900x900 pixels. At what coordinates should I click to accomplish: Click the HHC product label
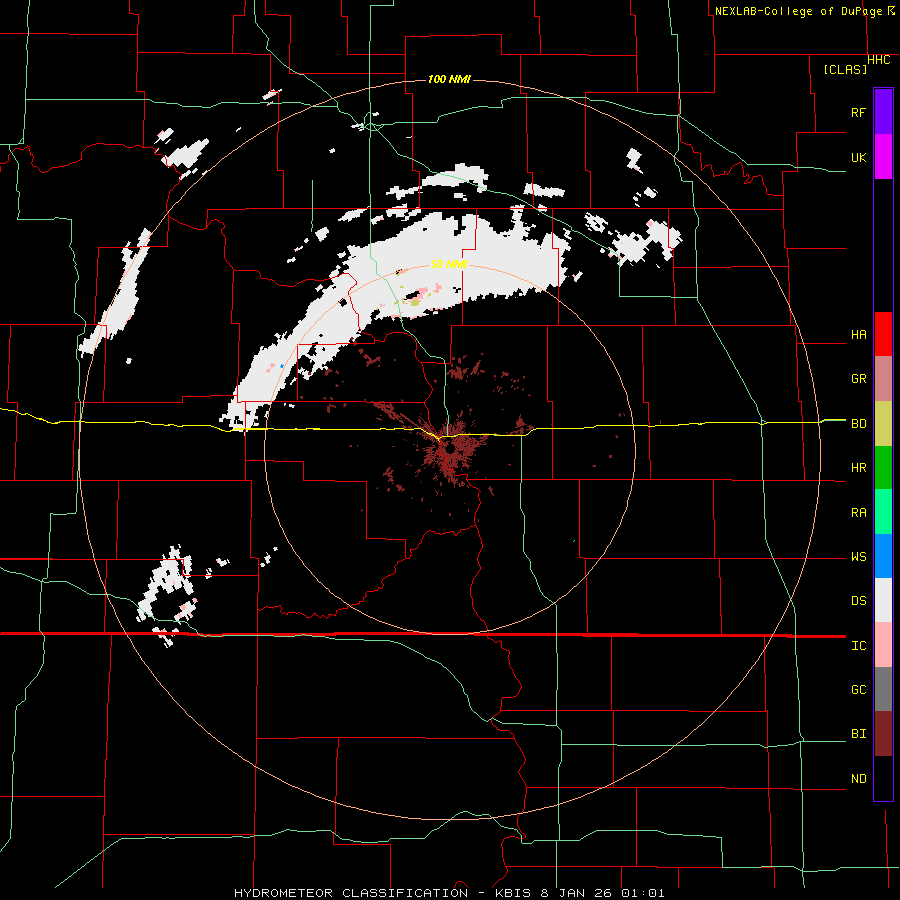point(878,60)
